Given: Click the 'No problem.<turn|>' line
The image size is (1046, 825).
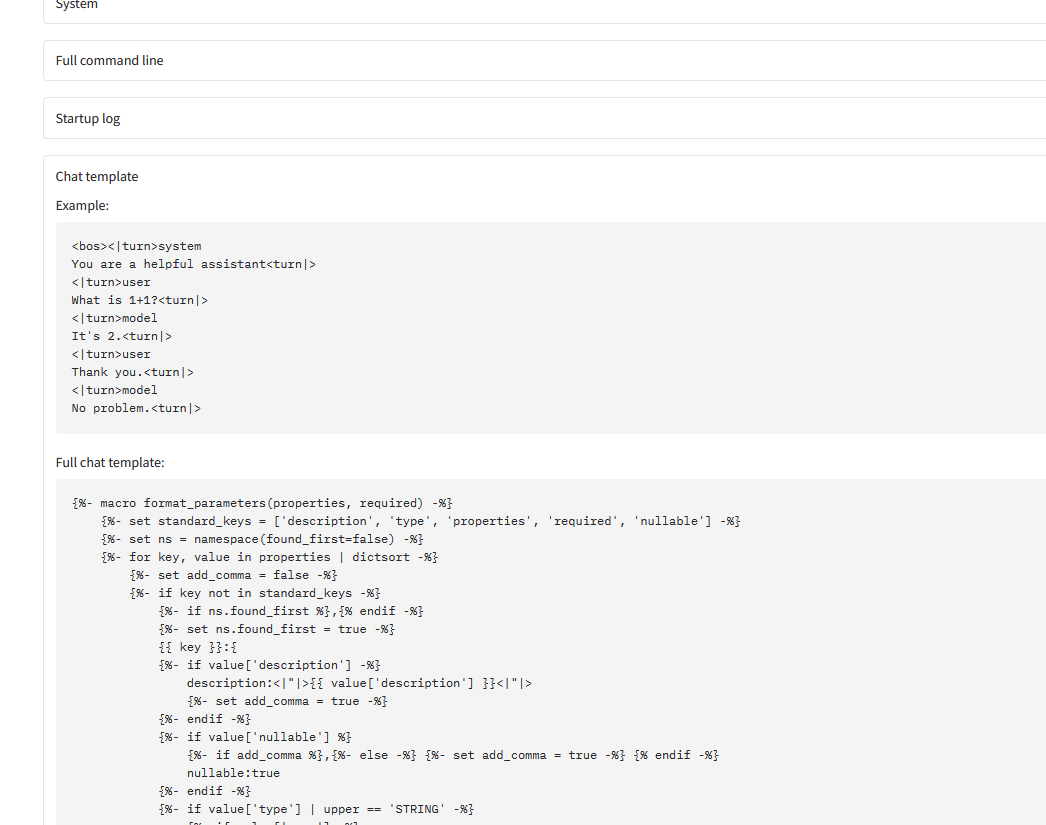Looking at the screenshot, I should [x=136, y=408].
